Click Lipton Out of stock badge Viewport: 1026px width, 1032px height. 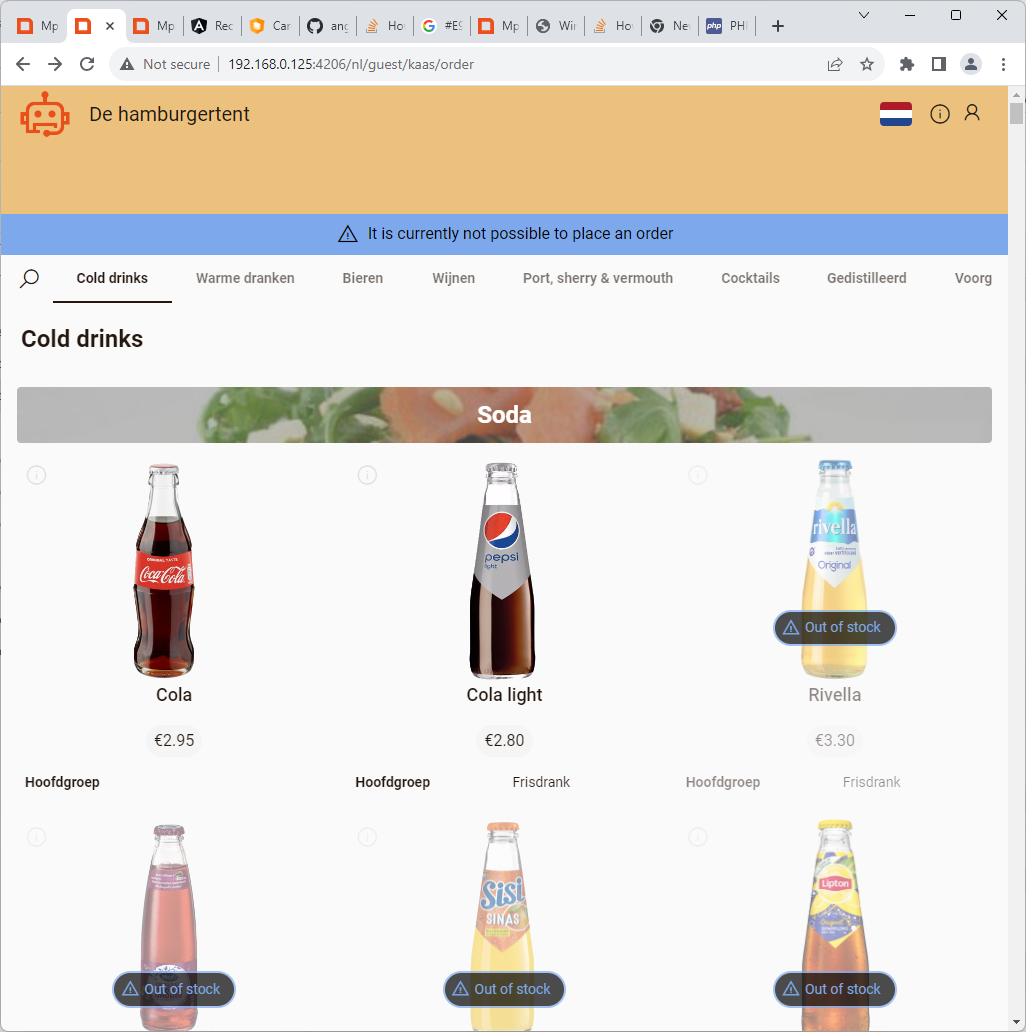pos(834,989)
